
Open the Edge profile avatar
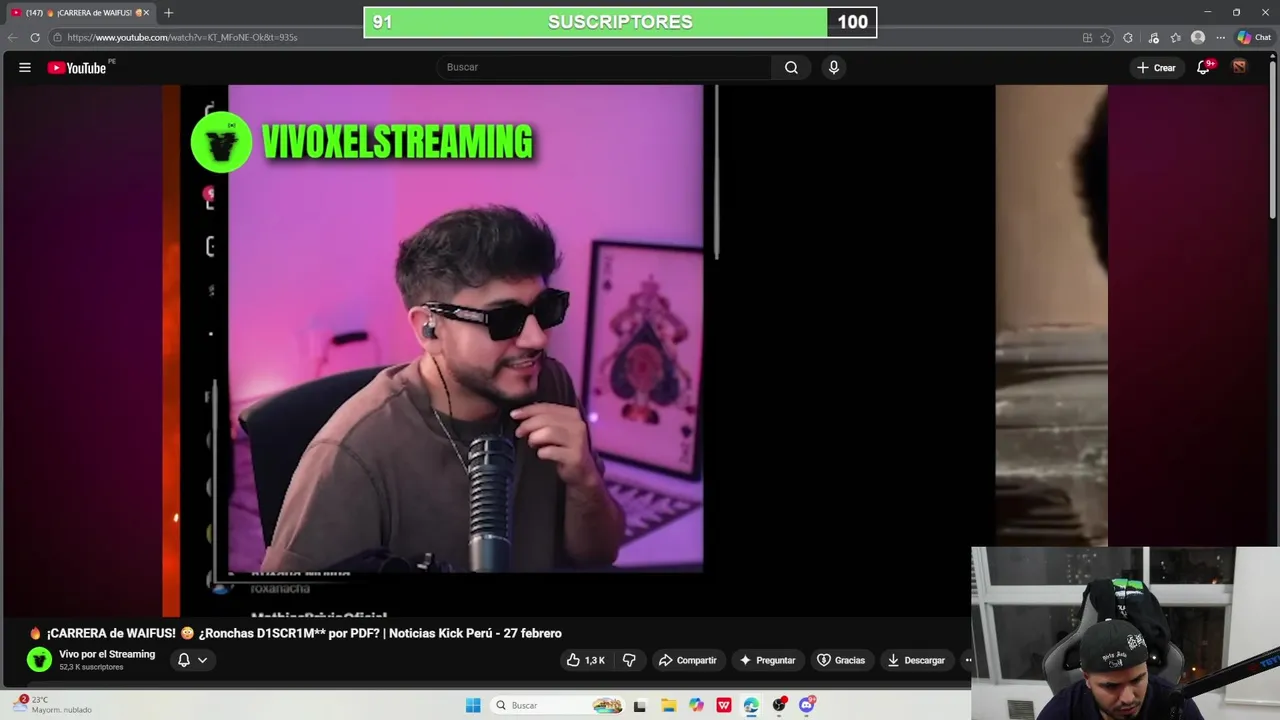(1198, 37)
